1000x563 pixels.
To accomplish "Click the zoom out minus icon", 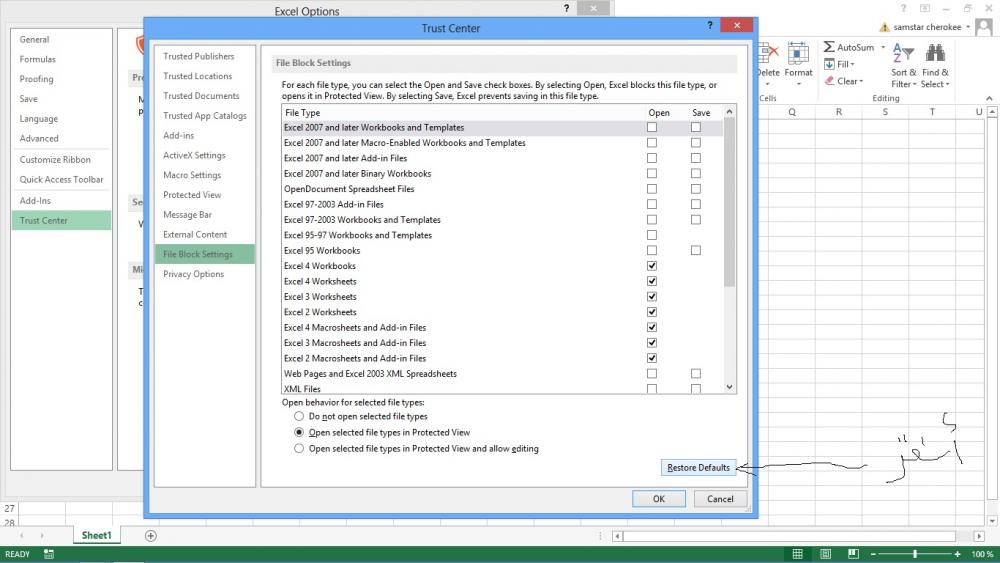I will click(873, 554).
